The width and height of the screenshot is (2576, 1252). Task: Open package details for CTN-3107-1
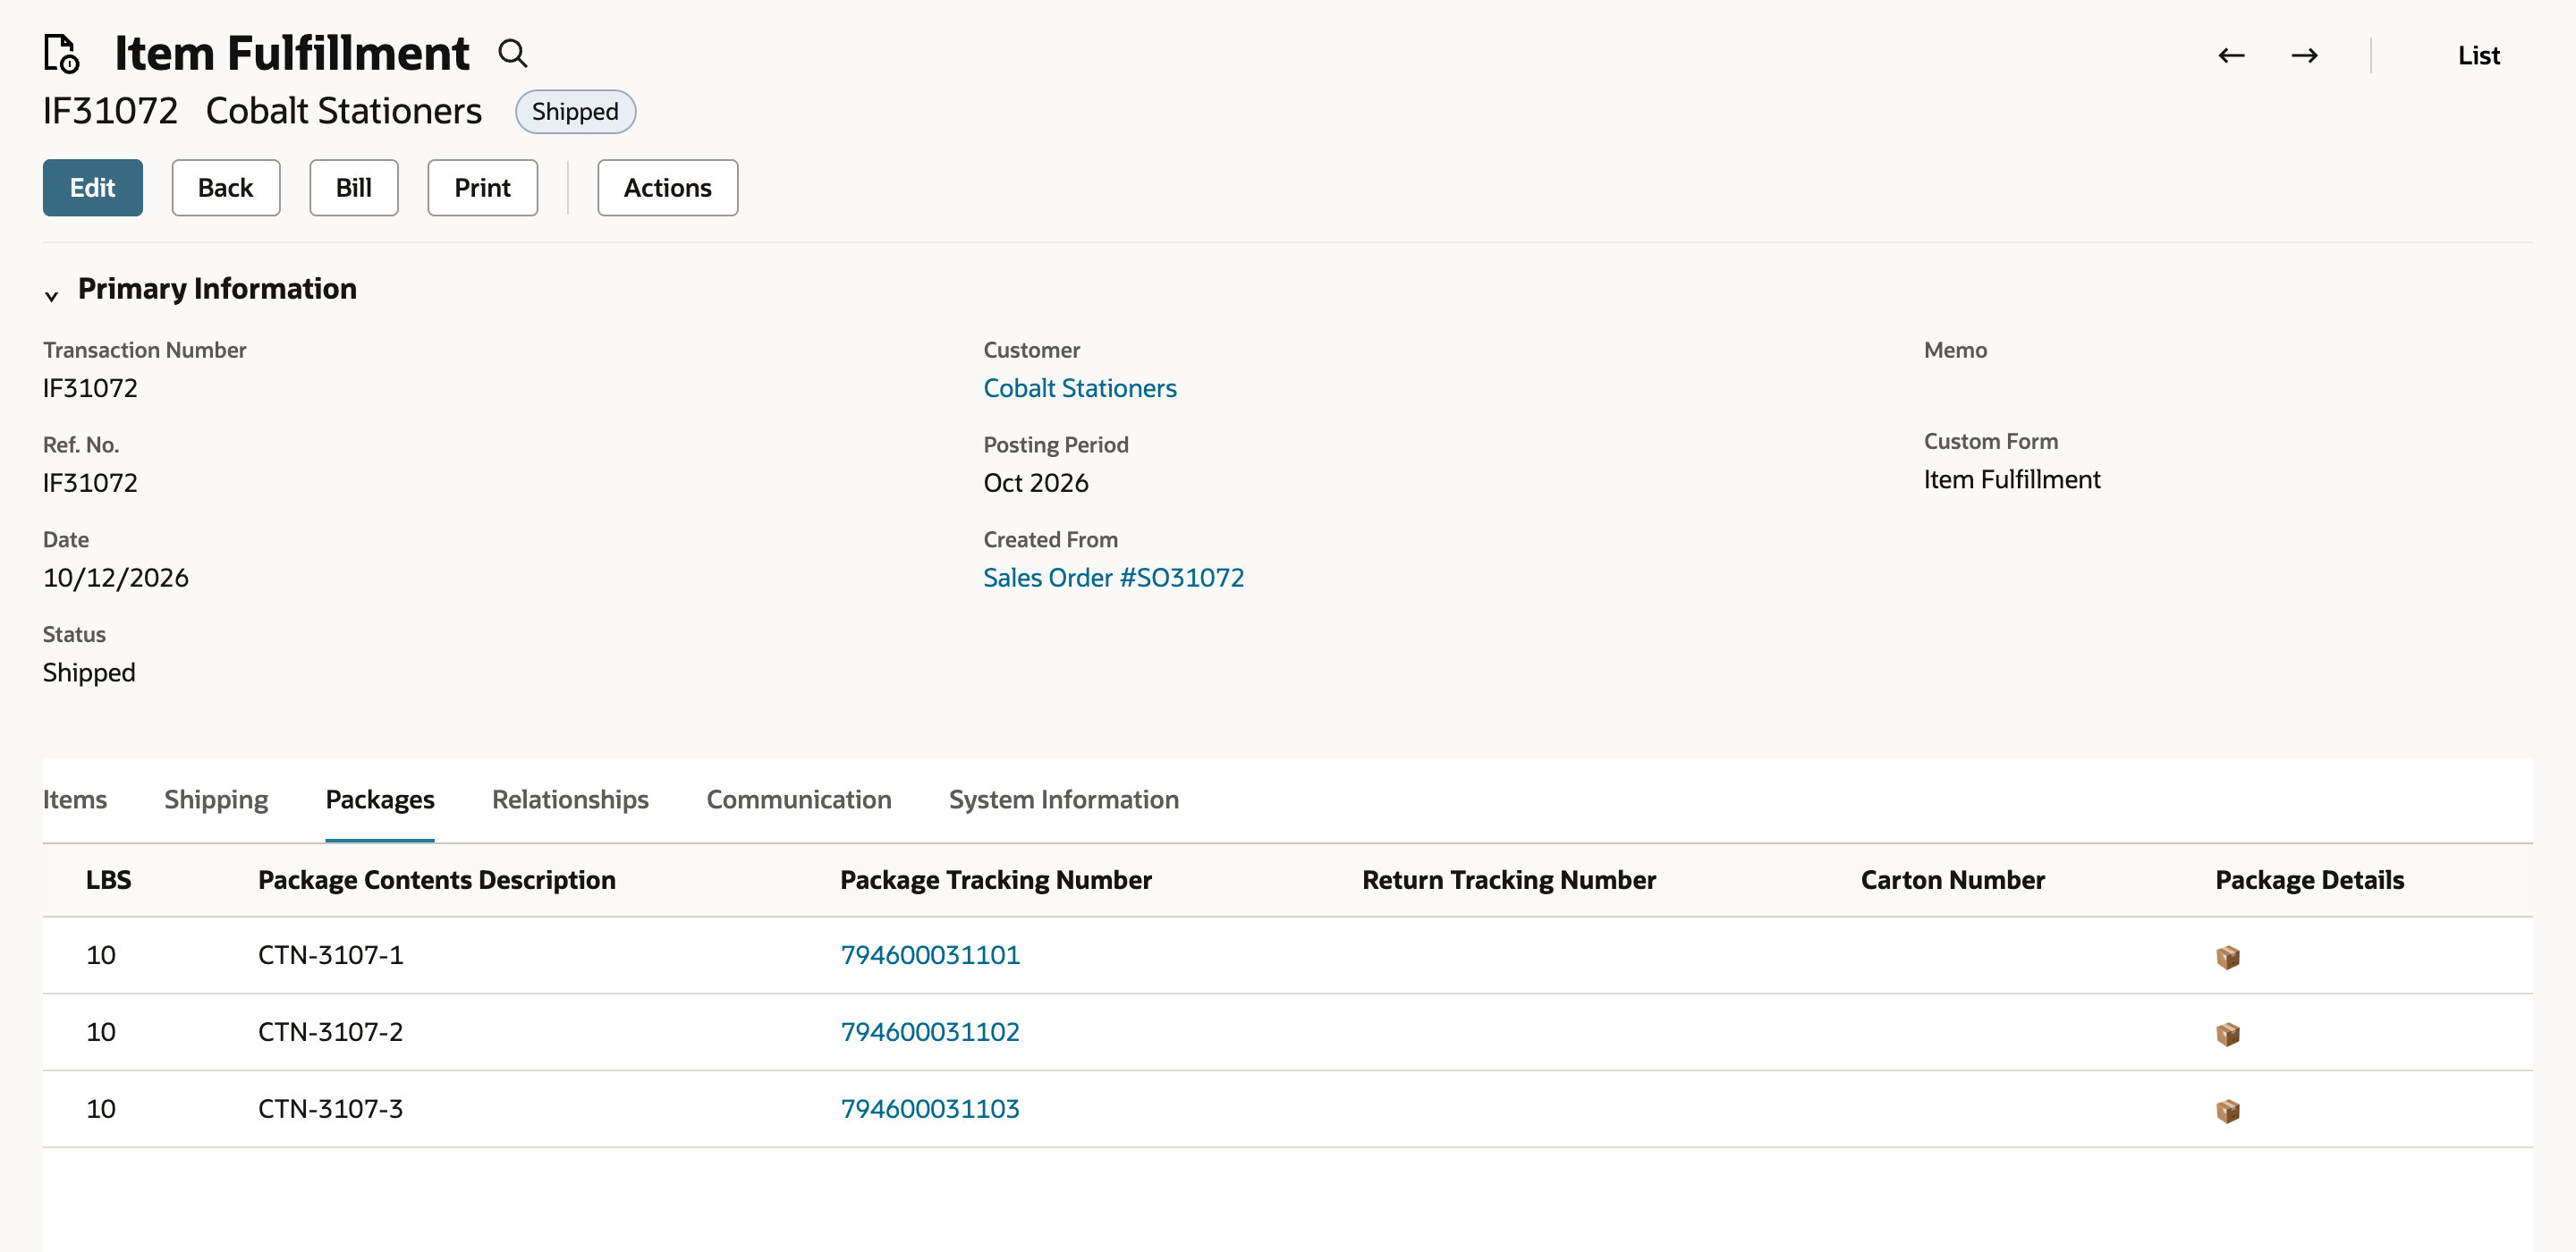pos(2227,957)
